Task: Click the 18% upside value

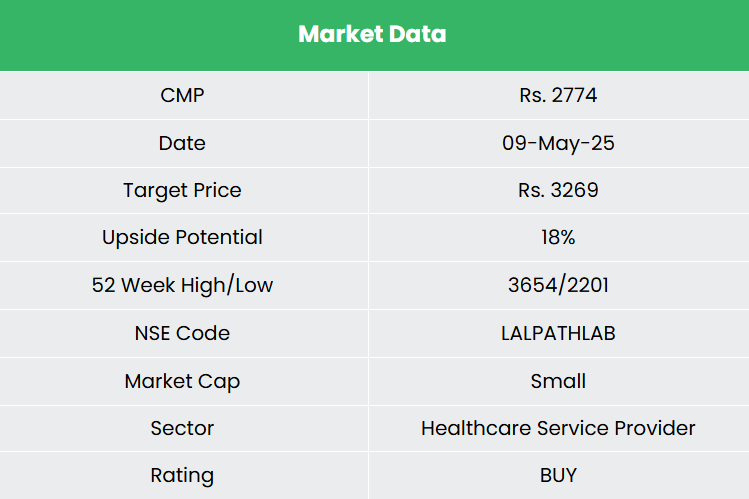Action: click(558, 237)
